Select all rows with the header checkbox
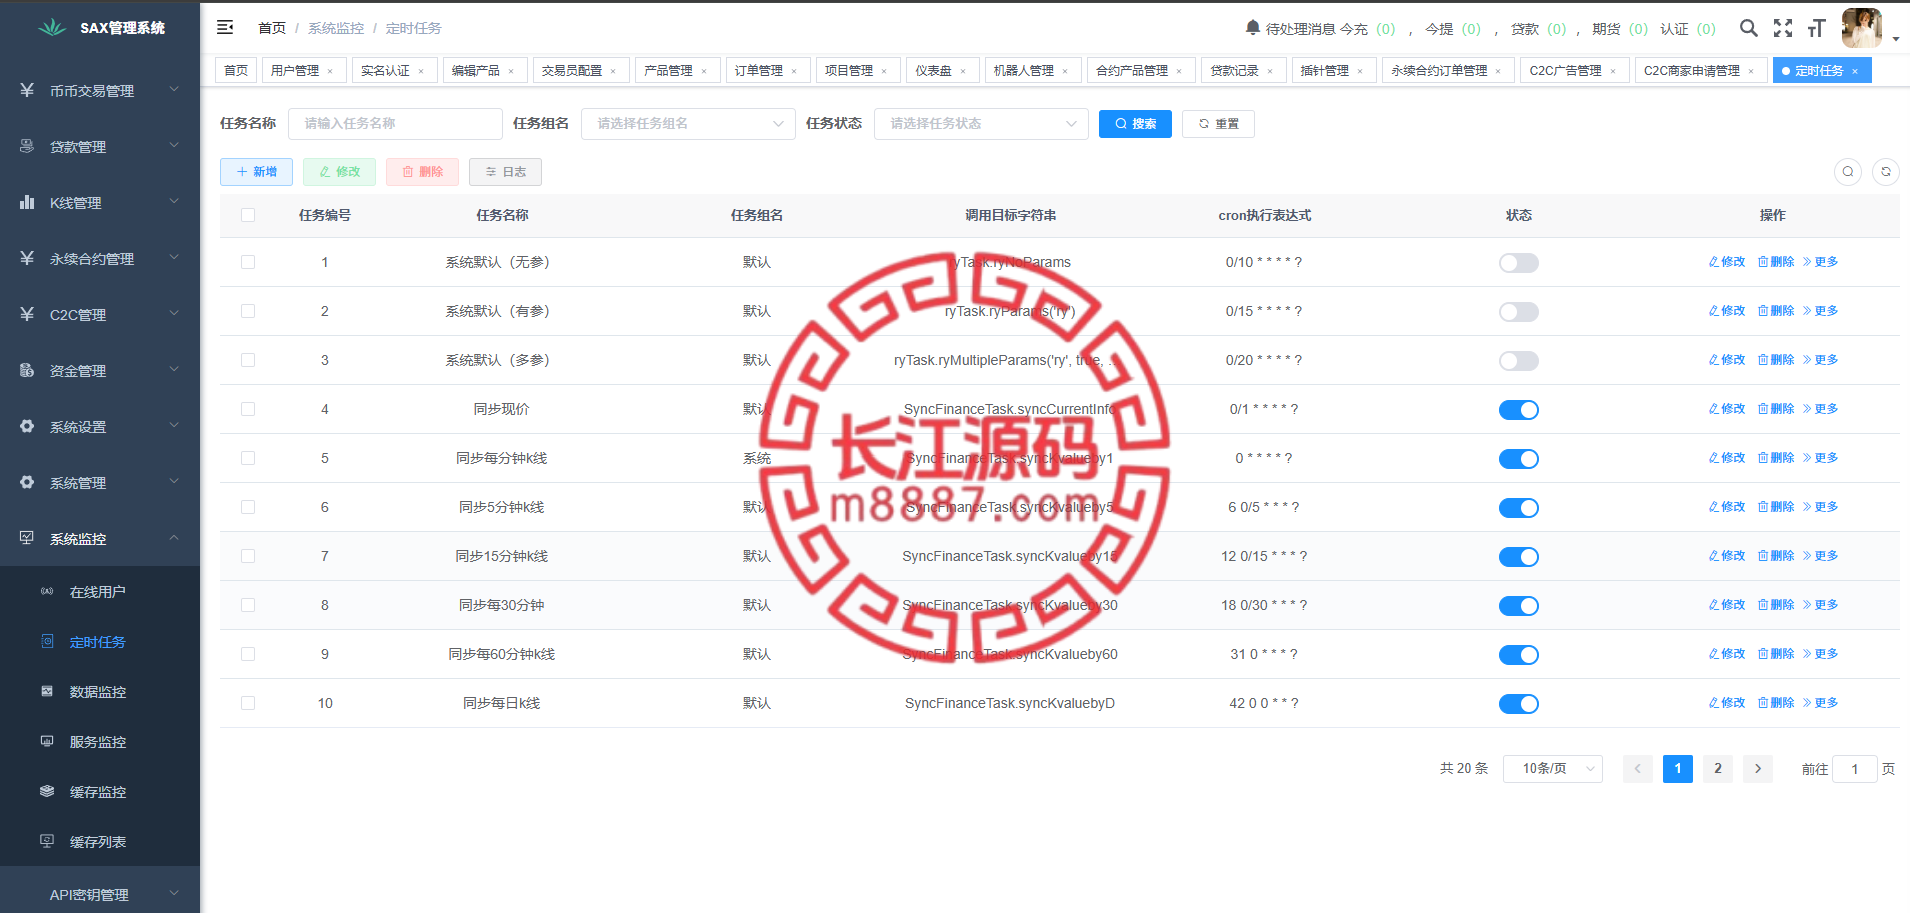The image size is (1910, 913). coord(248,215)
